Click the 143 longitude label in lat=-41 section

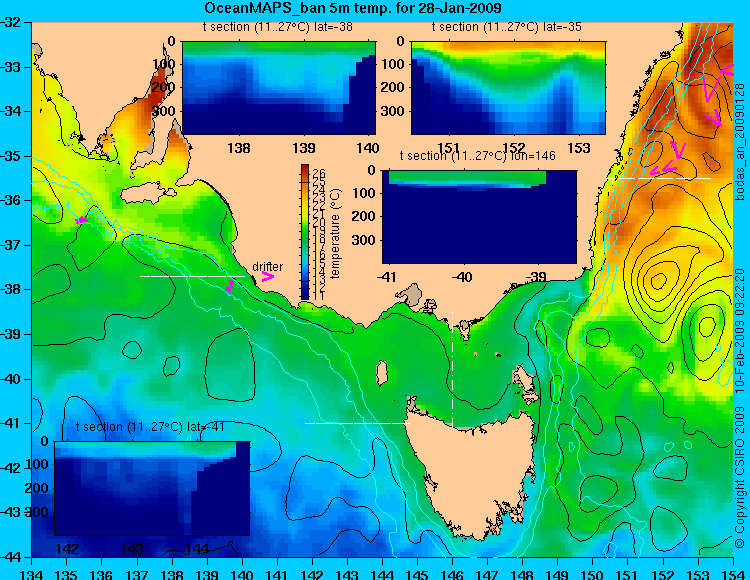pos(132,549)
